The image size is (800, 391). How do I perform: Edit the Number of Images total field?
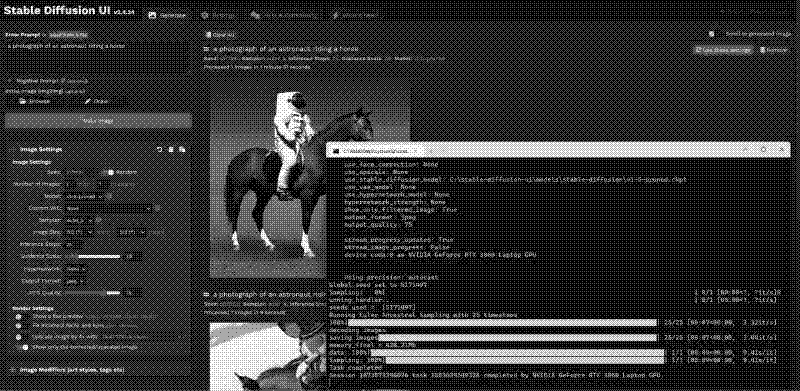point(70,184)
